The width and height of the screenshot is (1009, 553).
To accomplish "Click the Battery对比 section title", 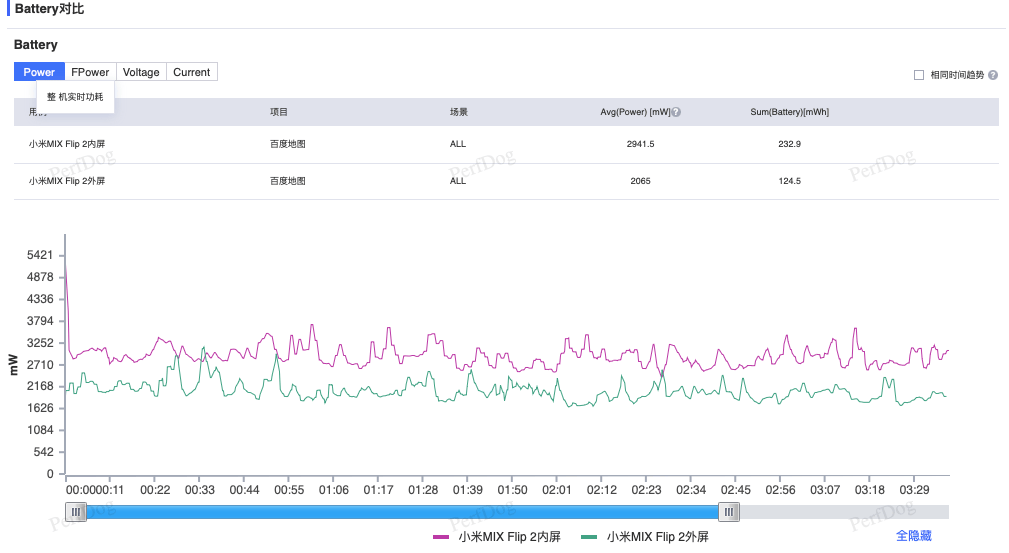I will click(x=50, y=9).
